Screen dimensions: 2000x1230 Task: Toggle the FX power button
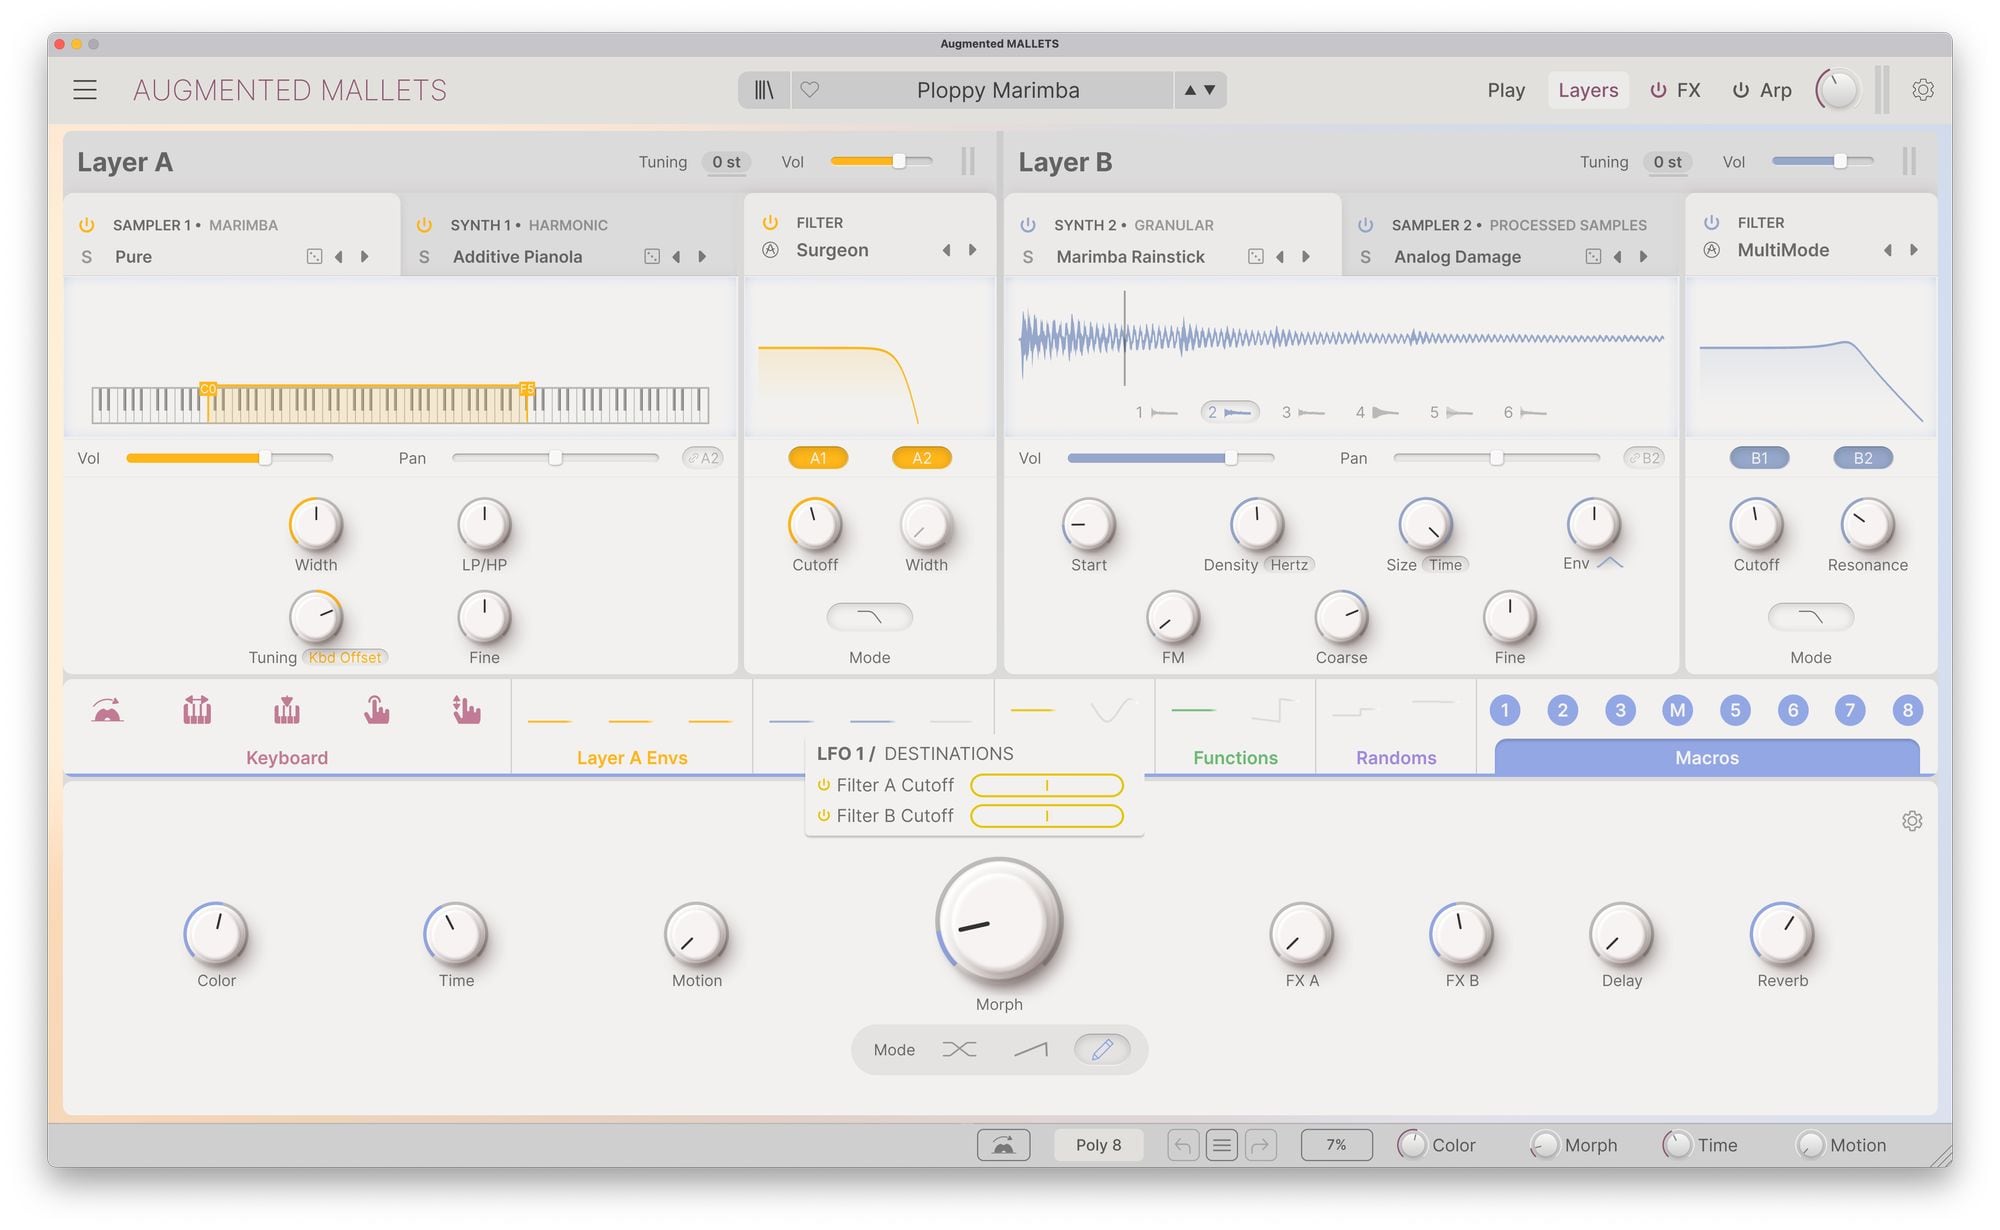click(x=1658, y=90)
